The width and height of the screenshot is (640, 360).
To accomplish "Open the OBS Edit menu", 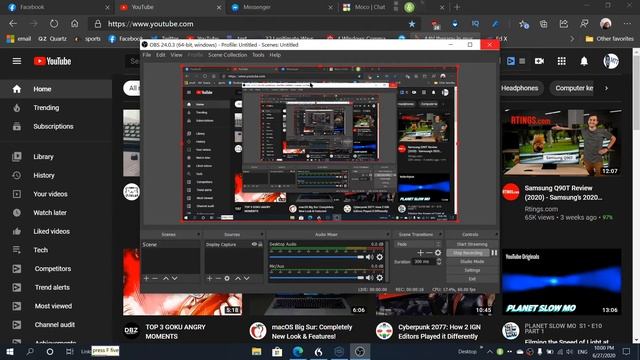I will (161, 55).
